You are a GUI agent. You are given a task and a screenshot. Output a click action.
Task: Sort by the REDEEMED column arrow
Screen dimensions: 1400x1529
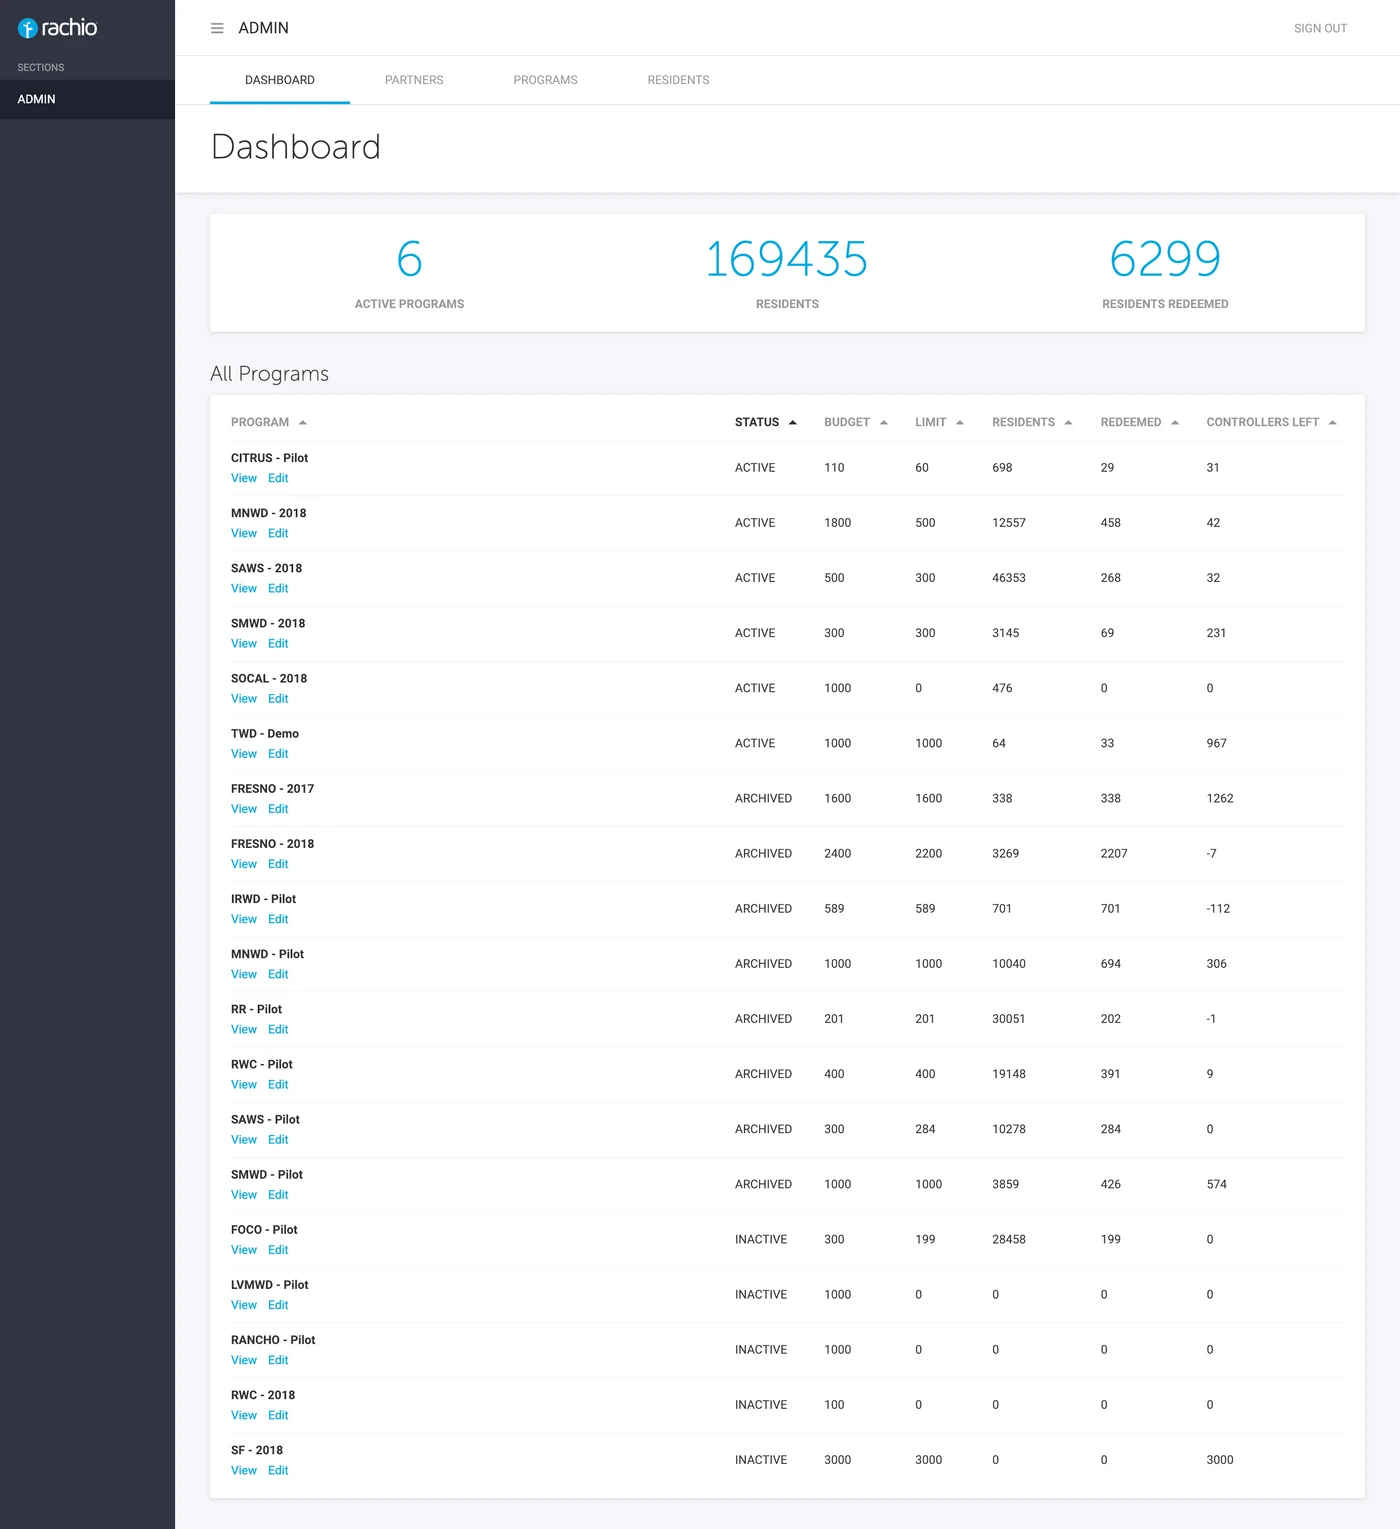point(1175,422)
